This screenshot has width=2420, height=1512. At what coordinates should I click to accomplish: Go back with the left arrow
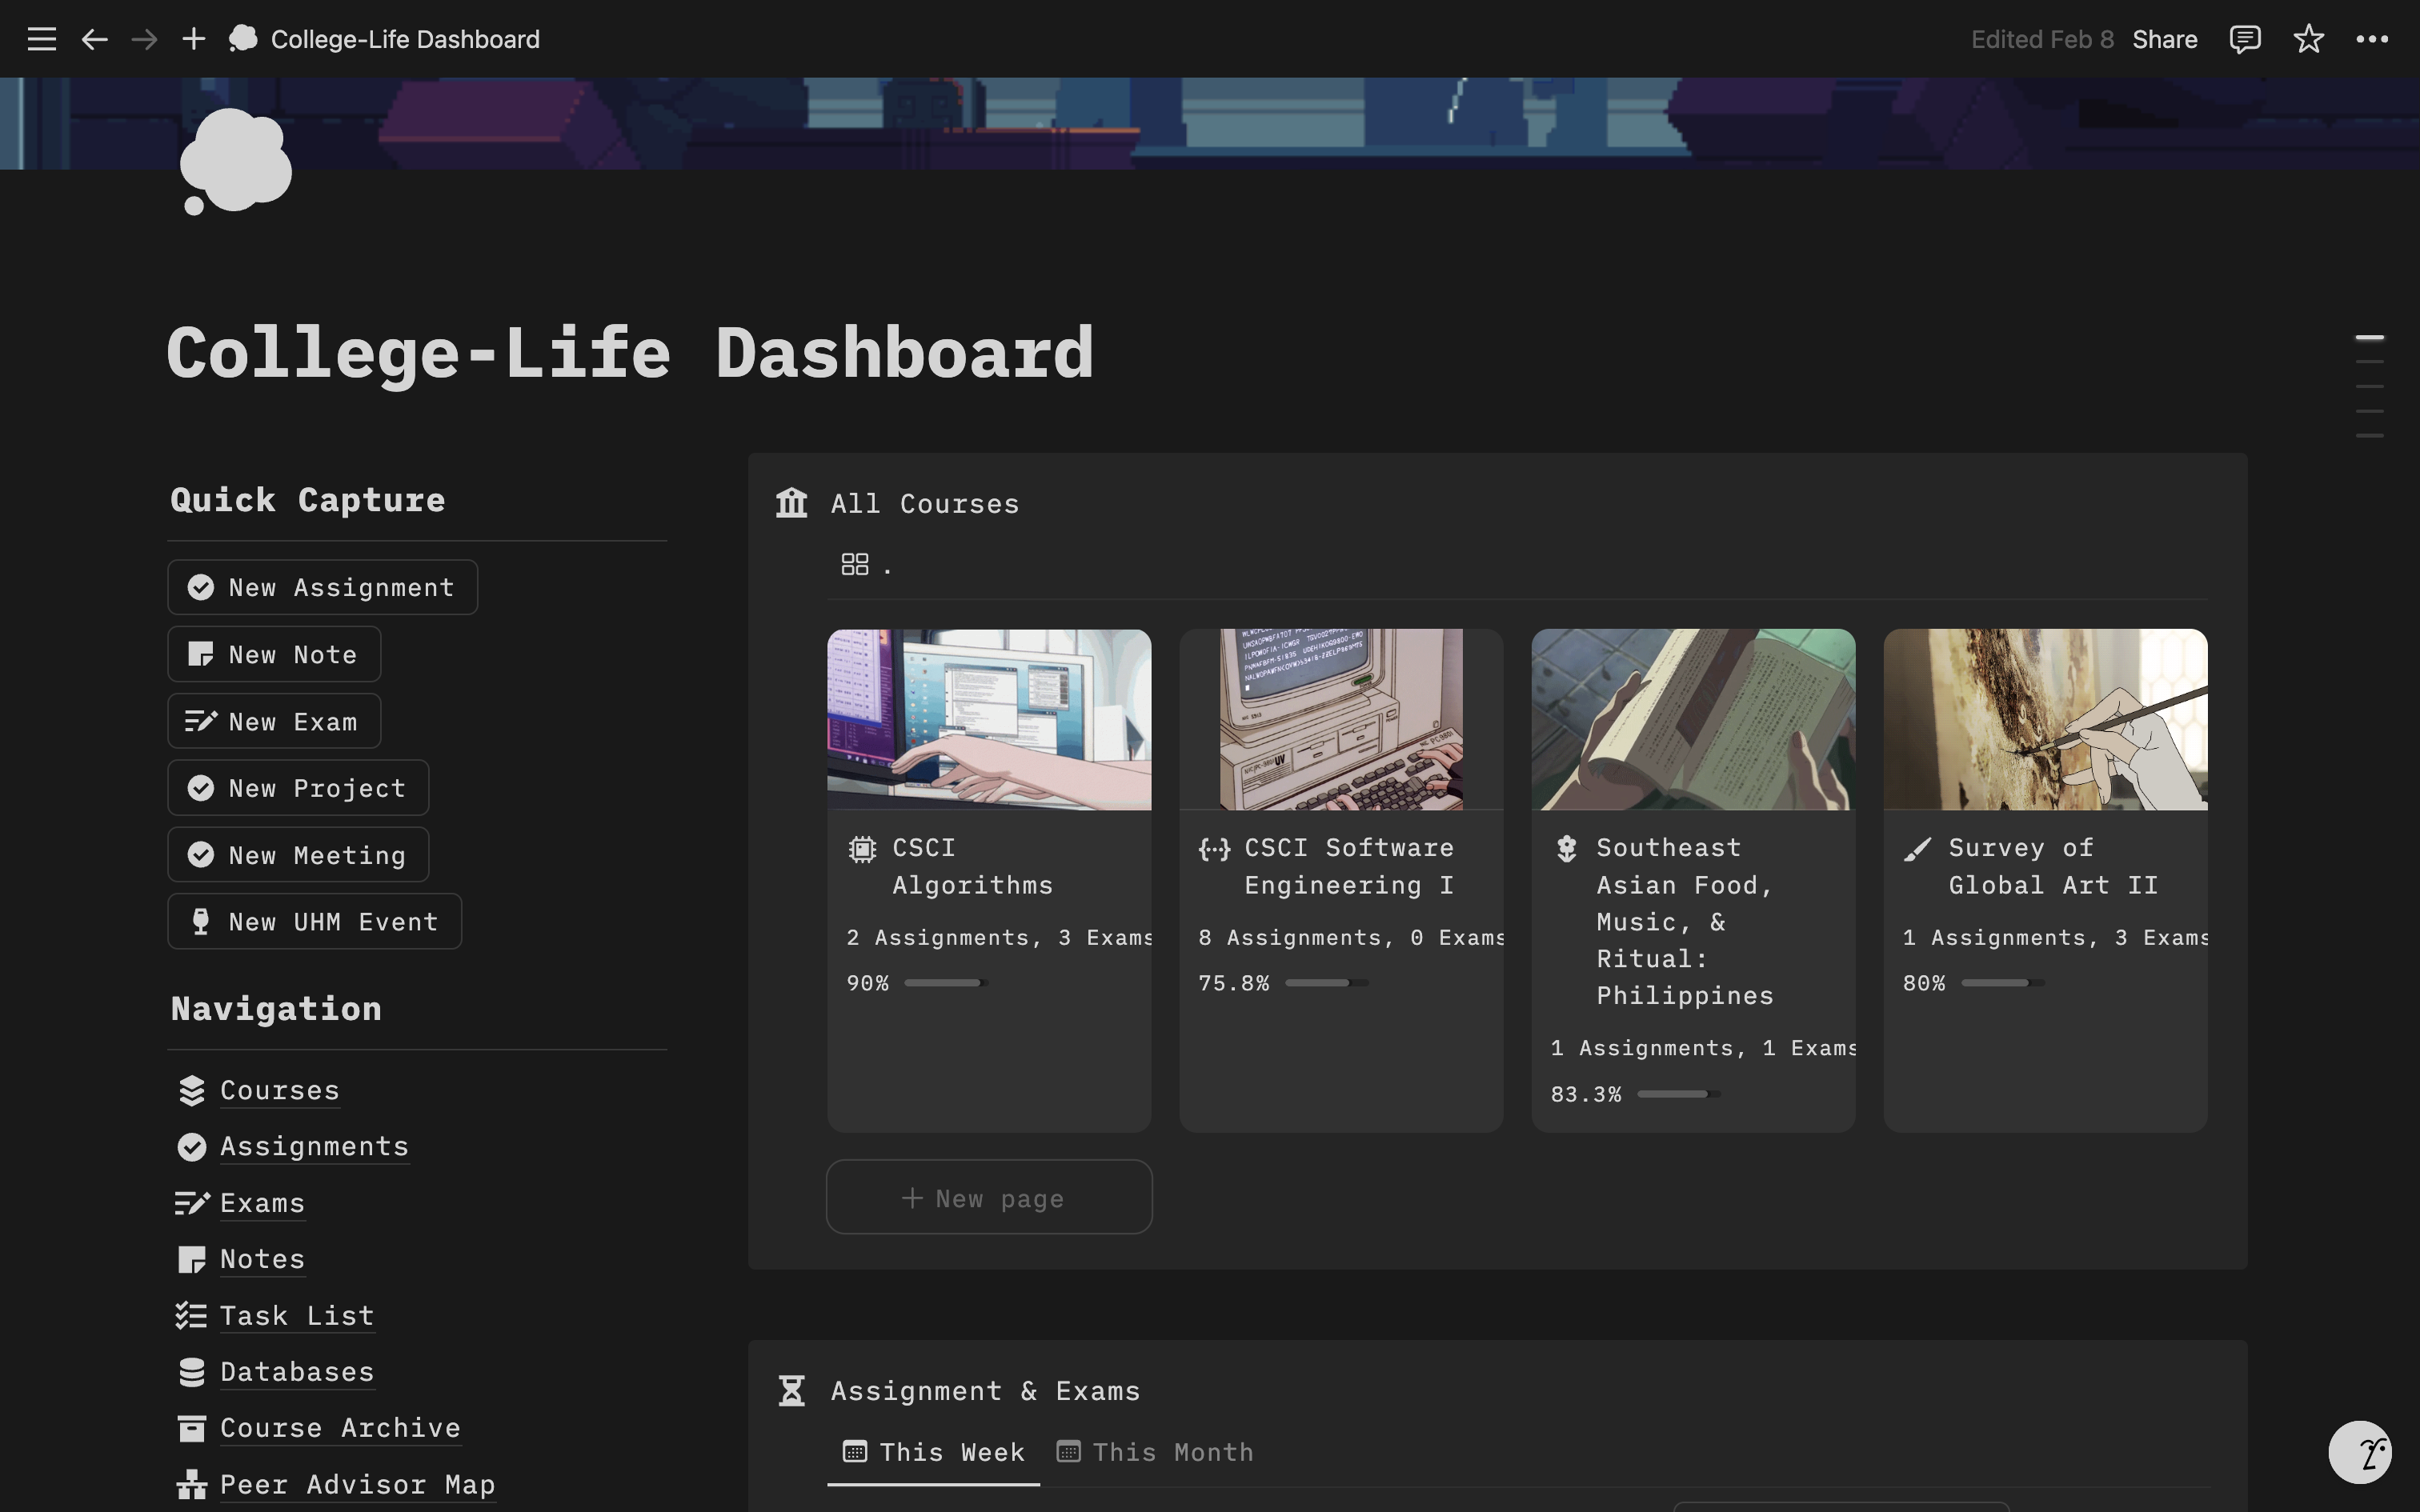point(94,39)
